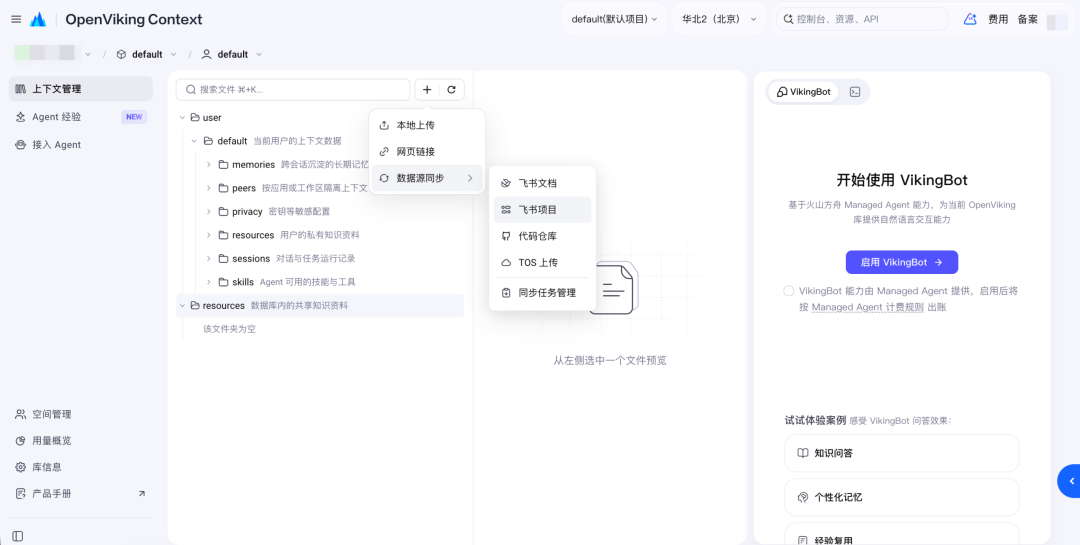Open the Managed Agent 计费规则 link
This screenshot has width=1080, height=545.
868,307
